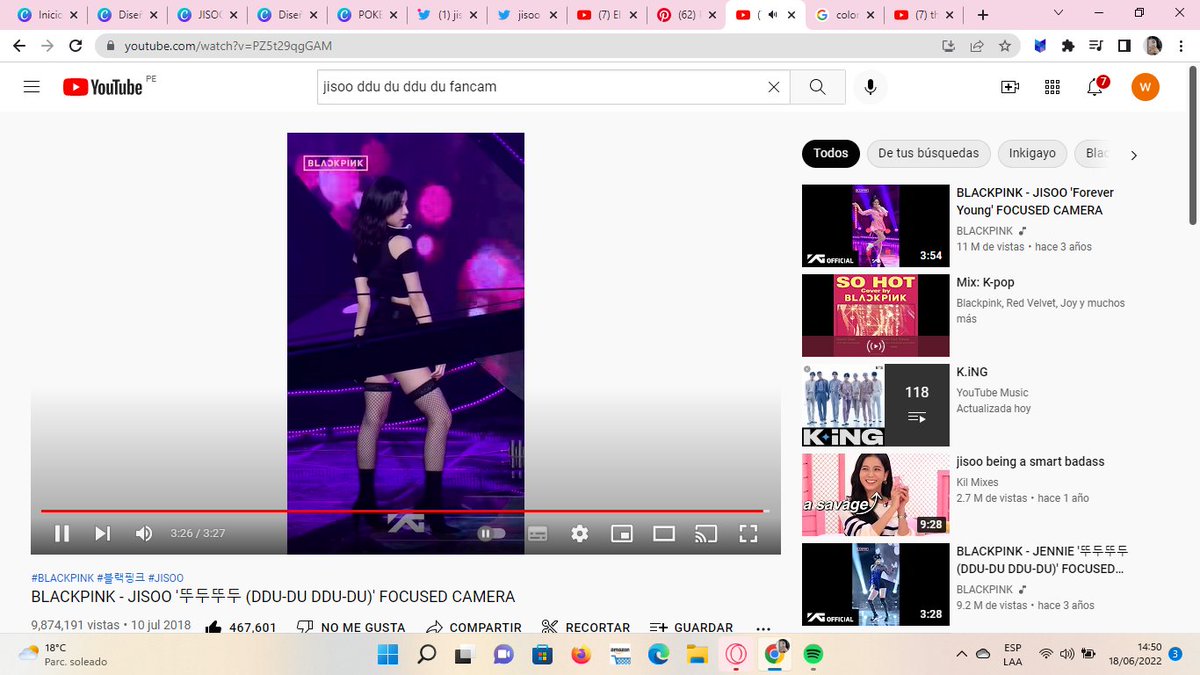1200x675 pixels.
Task: Open the YouTube hamburger guide menu
Action: (31, 87)
